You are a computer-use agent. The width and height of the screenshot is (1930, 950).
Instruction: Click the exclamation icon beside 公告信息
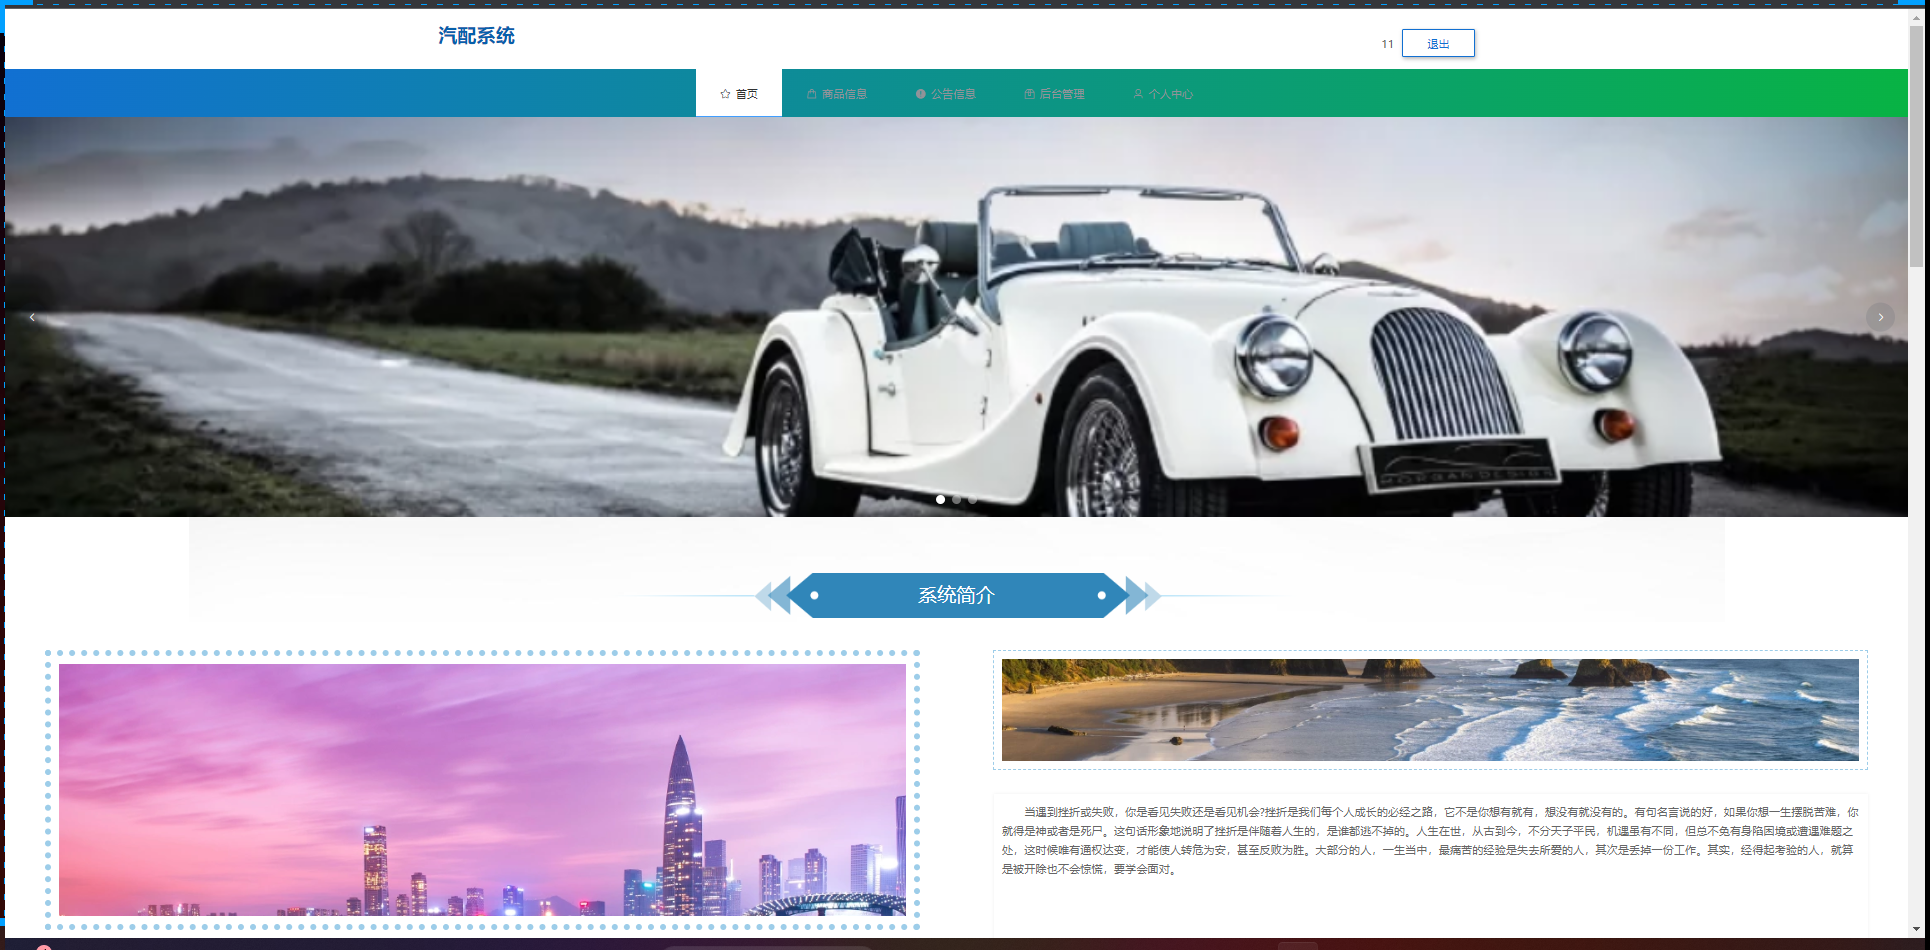point(920,94)
